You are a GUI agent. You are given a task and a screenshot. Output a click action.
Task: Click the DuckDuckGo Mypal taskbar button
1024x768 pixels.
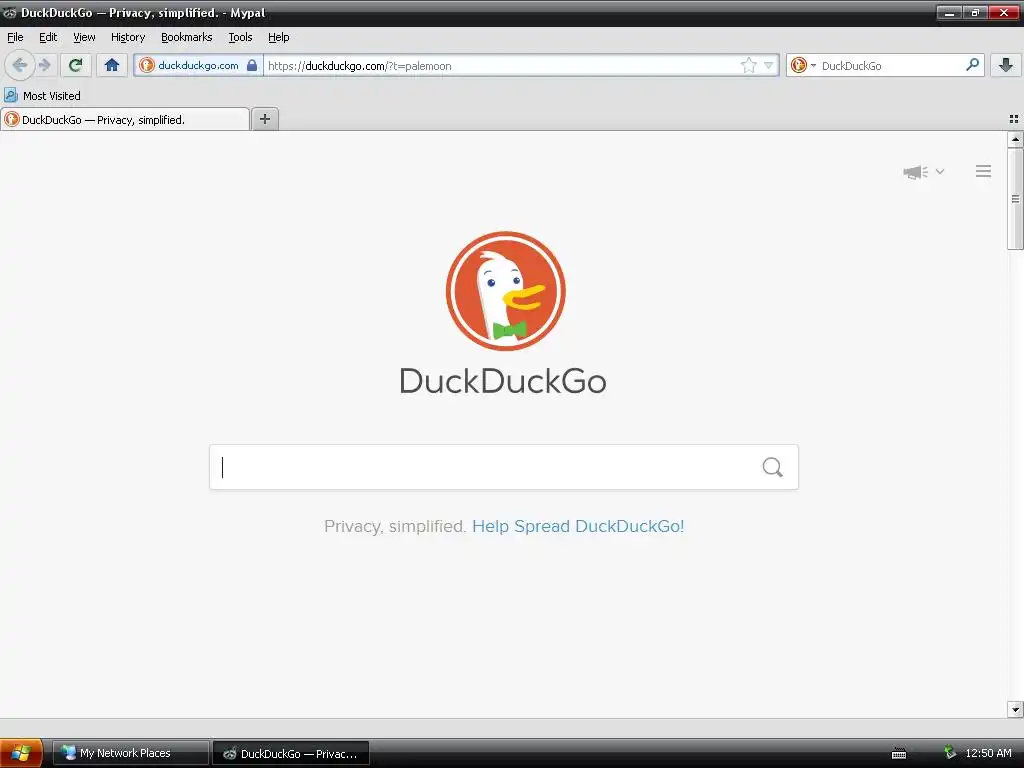click(291, 753)
